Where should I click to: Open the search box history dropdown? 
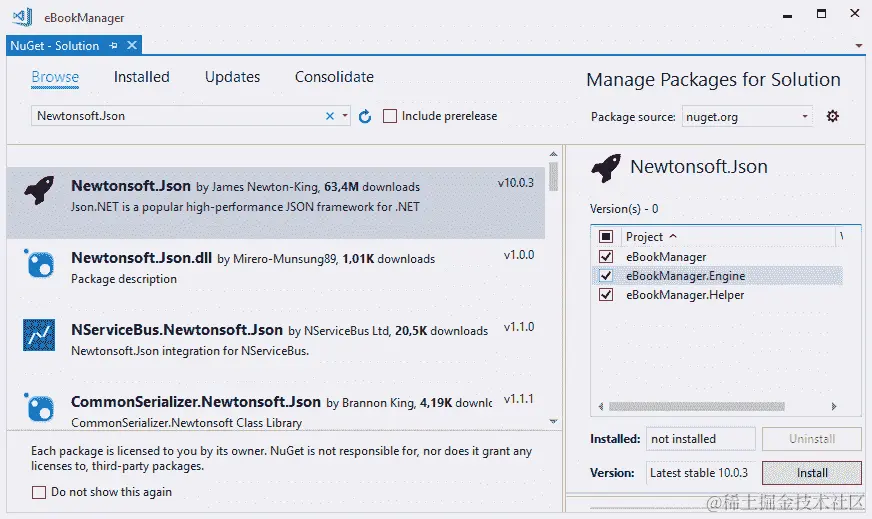(x=345, y=116)
